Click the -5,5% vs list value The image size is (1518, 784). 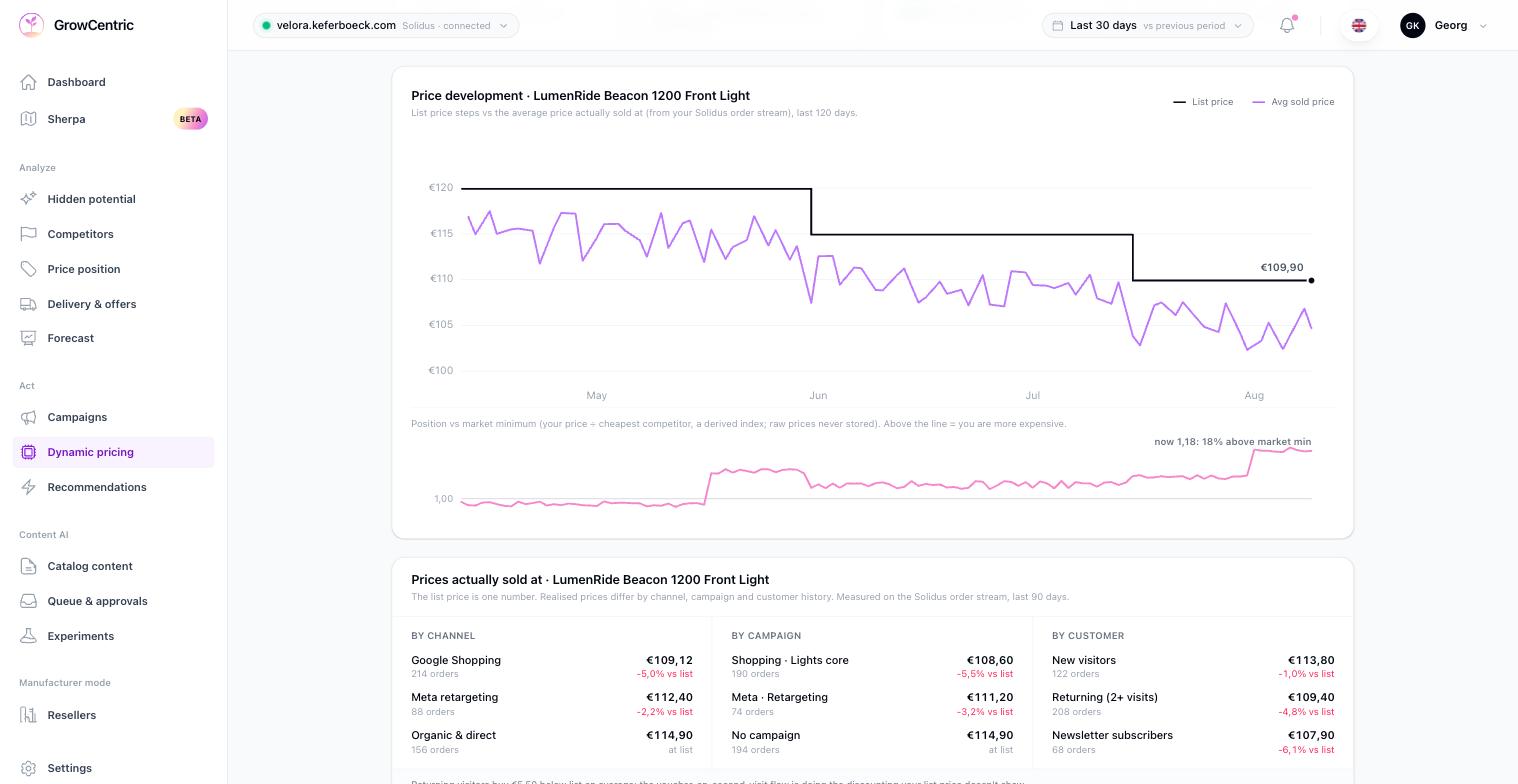pyautogui.click(x=985, y=674)
